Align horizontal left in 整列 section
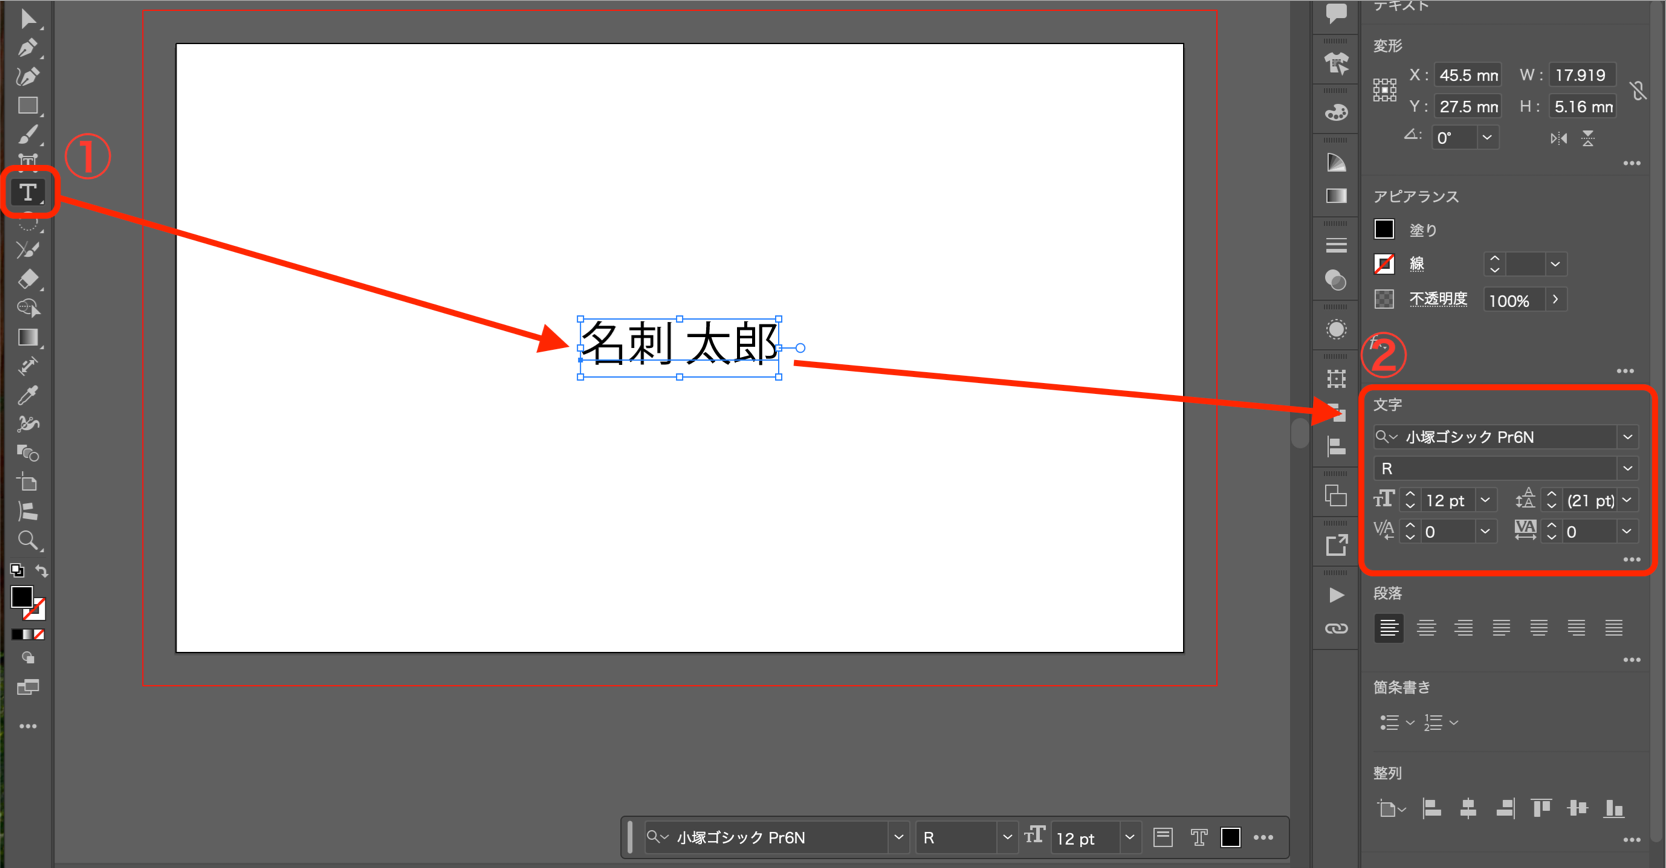Image resolution: width=1666 pixels, height=868 pixels. [x=1431, y=808]
